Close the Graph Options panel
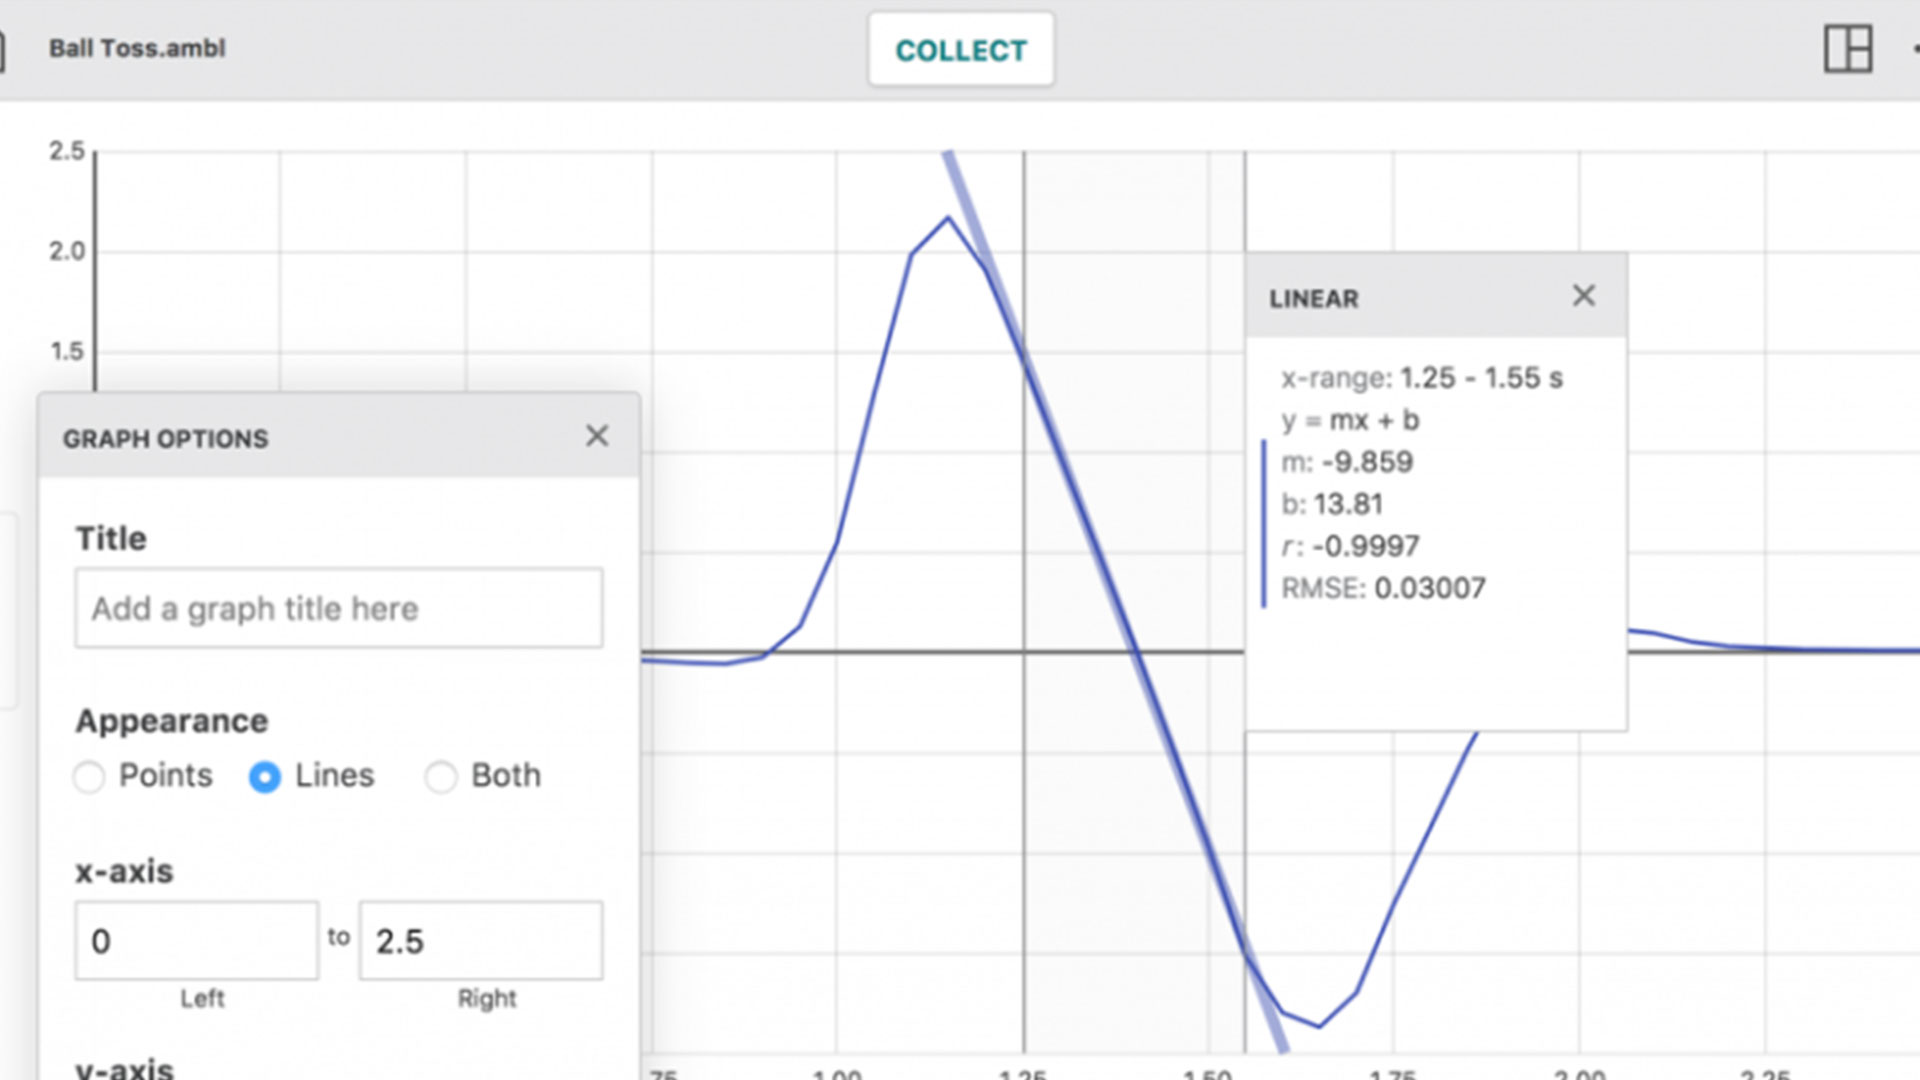 click(x=597, y=436)
